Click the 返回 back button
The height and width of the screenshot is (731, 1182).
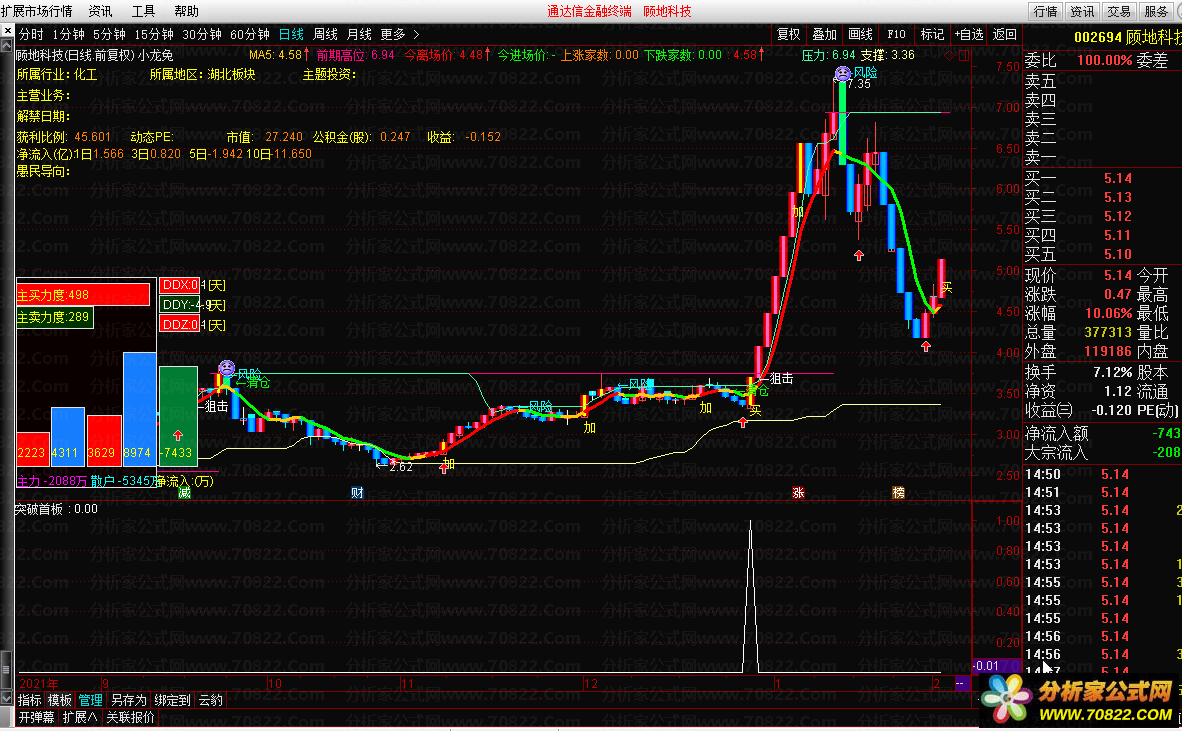[1004, 35]
